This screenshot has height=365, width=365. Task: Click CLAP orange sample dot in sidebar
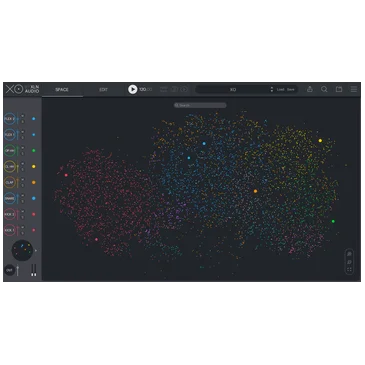[33, 182]
